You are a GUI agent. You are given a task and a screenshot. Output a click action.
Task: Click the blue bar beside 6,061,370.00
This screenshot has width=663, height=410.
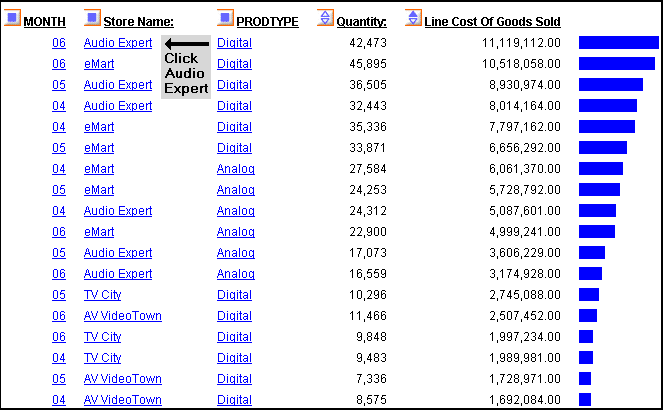(x=601, y=169)
